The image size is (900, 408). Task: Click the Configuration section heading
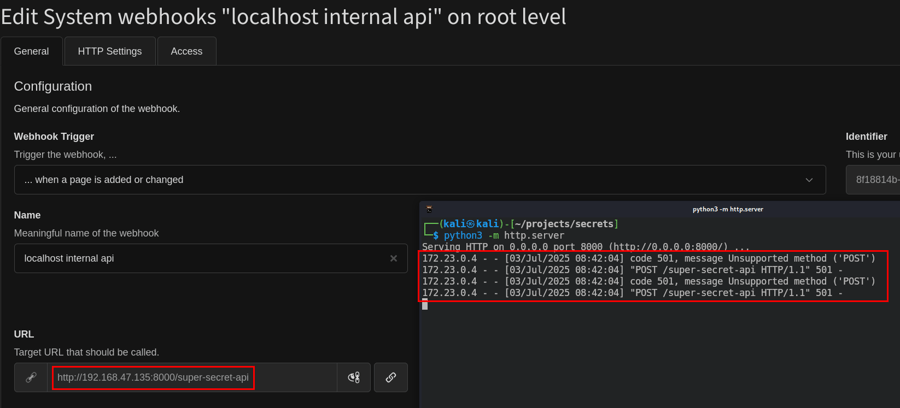(53, 86)
